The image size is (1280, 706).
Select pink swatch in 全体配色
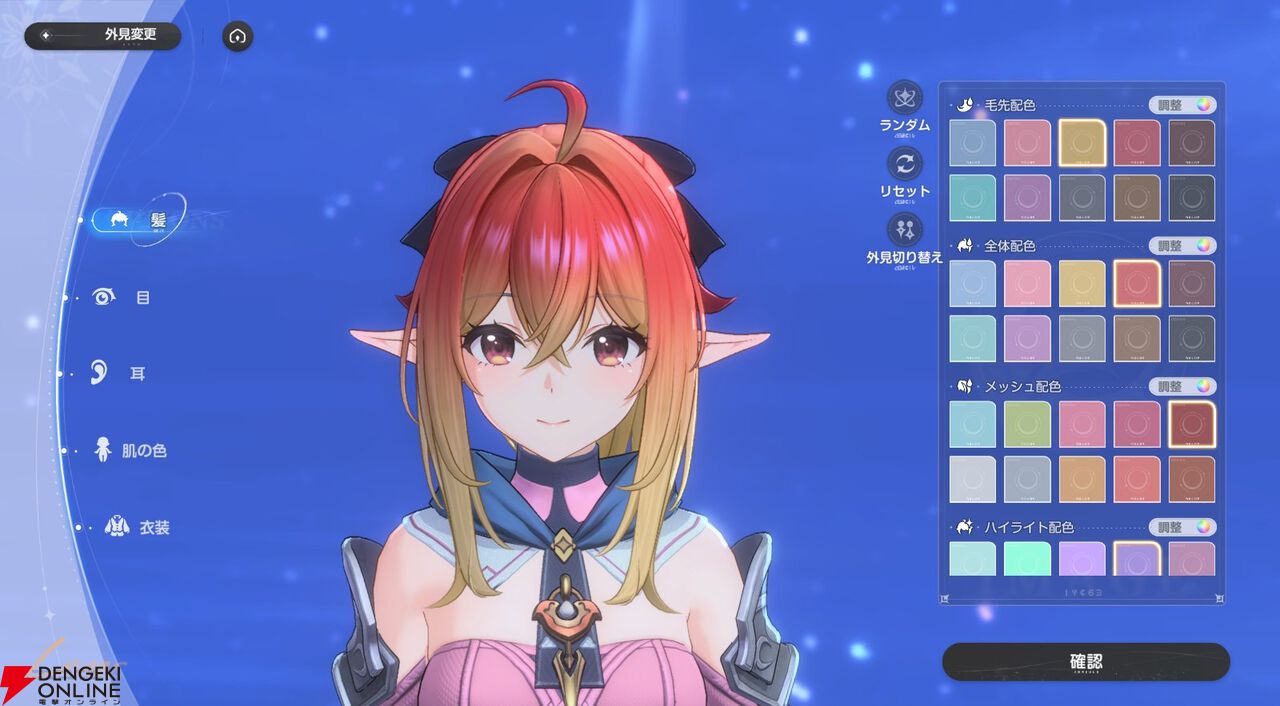tap(1028, 284)
